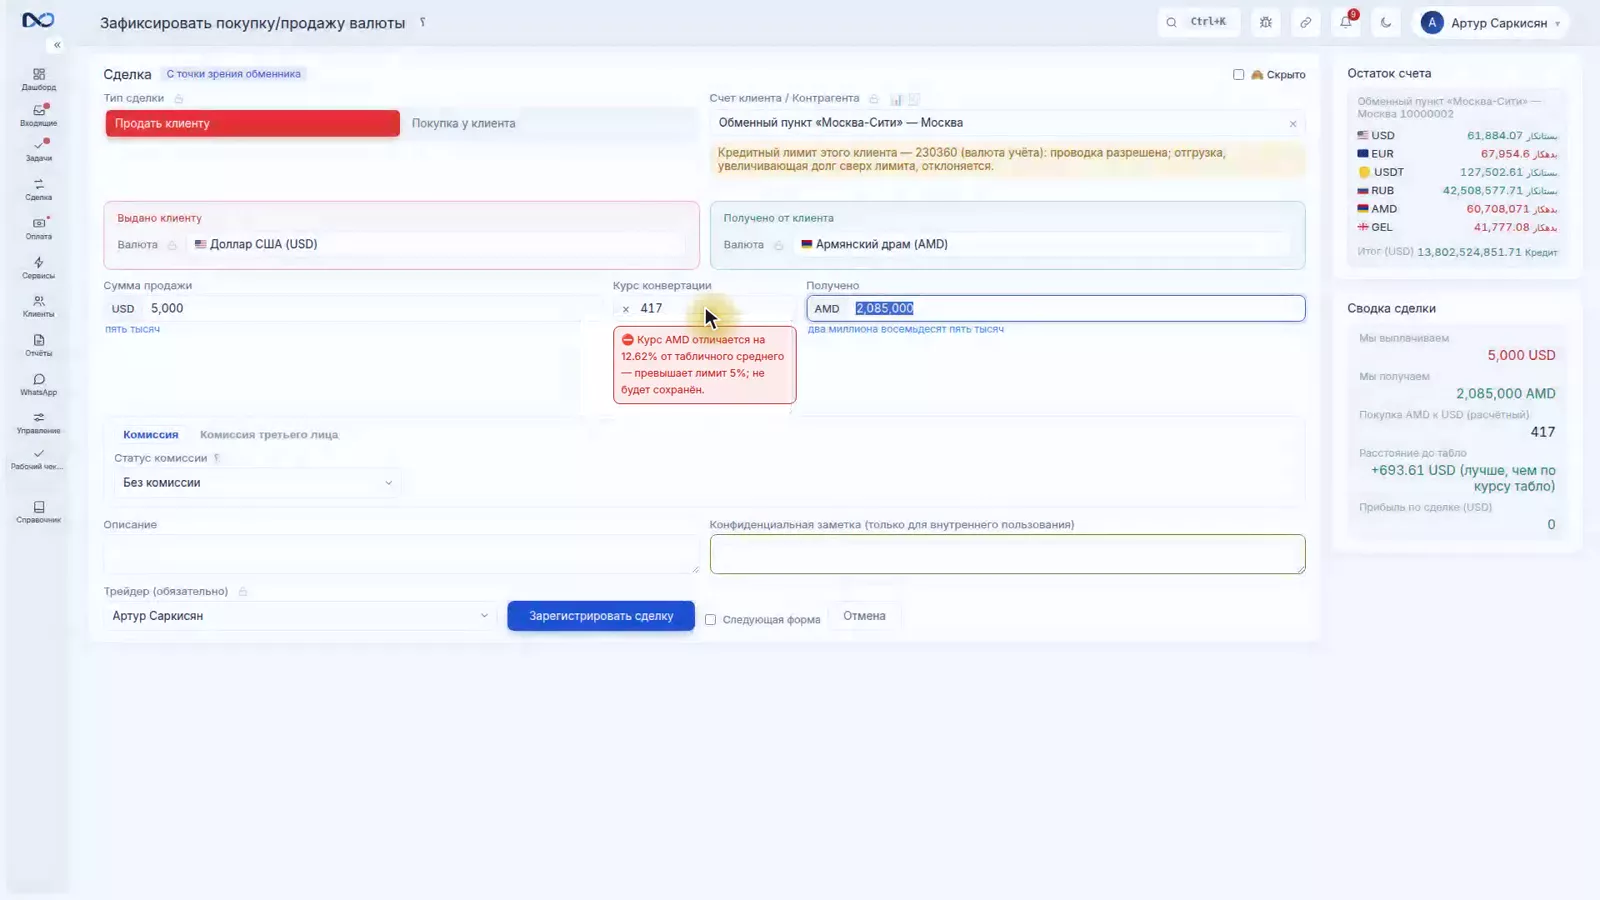Open the Клиенты sidebar section
1600x900 pixels.
(38, 306)
